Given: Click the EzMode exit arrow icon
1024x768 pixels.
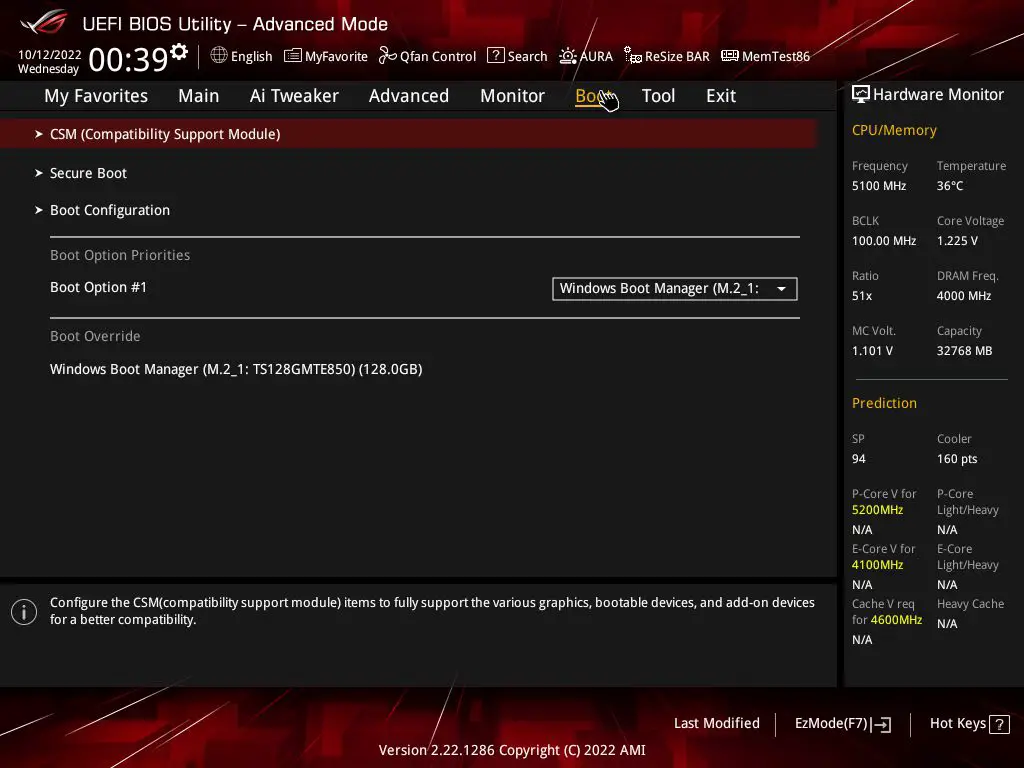Looking at the screenshot, I should click(x=882, y=724).
